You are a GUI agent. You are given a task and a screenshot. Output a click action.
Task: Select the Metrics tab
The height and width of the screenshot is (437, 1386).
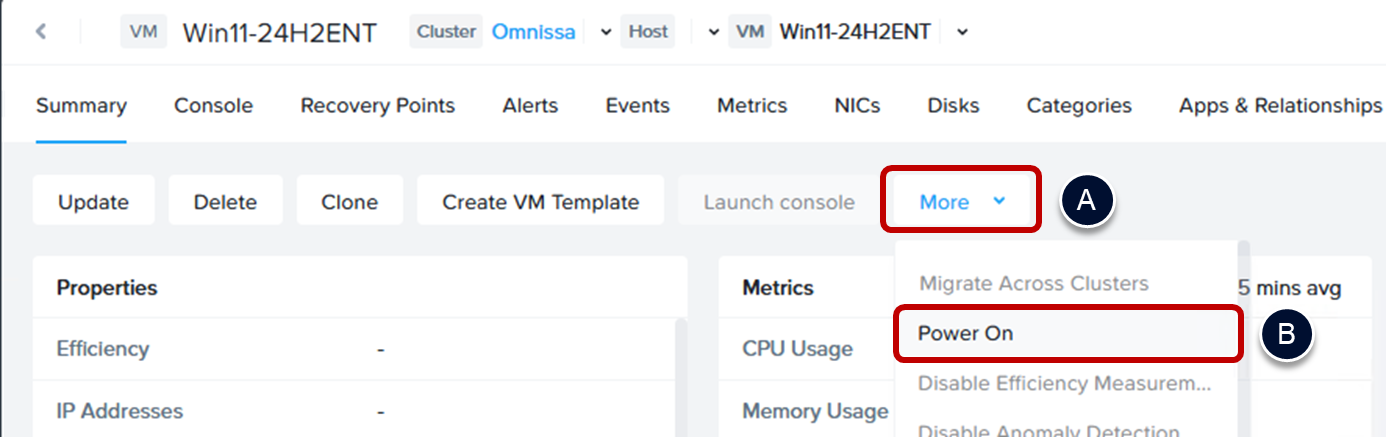tap(752, 105)
